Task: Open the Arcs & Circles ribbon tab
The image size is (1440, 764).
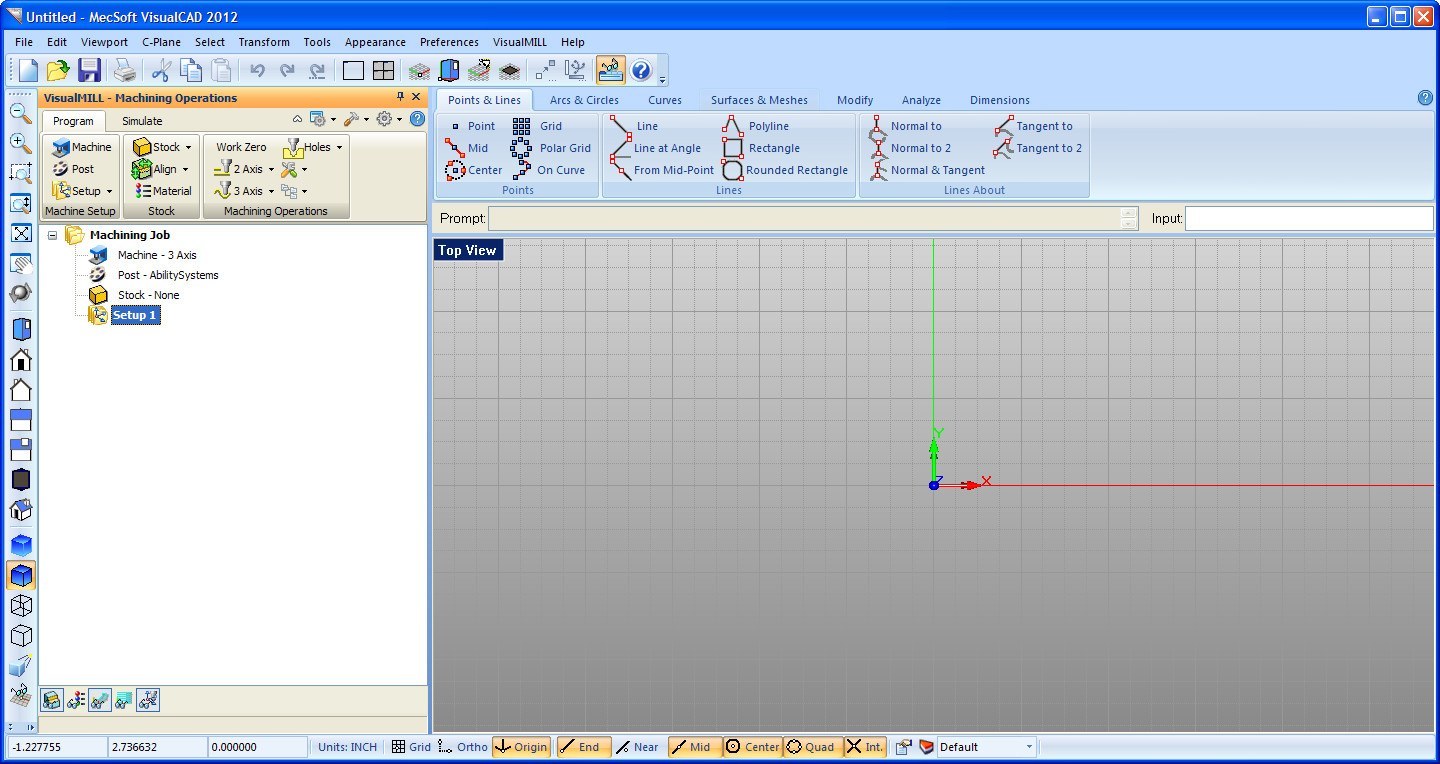Action: click(584, 100)
